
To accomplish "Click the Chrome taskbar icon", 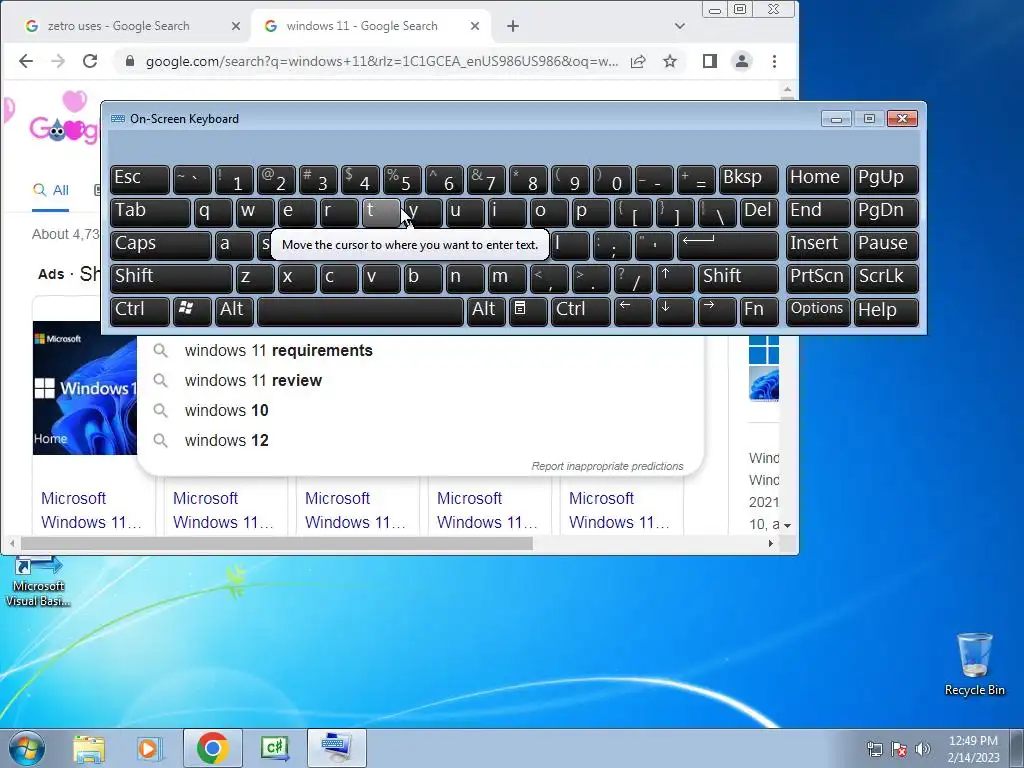I will click(x=212, y=748).
